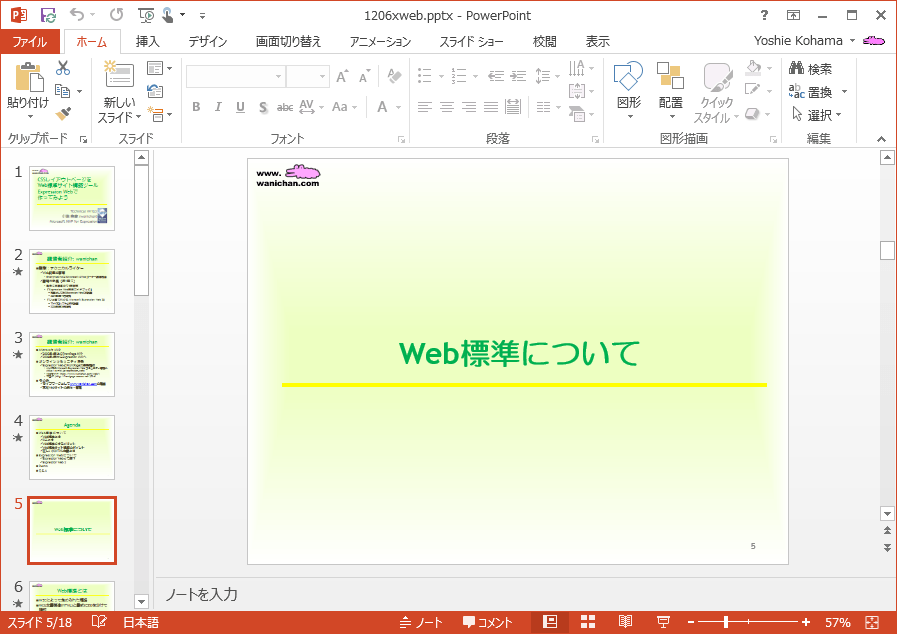Image resolution: width=897 pixels, height=634 pixels.
Task: Open the Line Spacing dropdown
Action: pos(547,76)
